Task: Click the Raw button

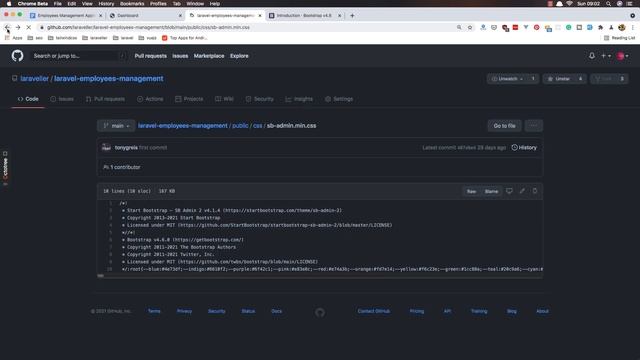Action: point(471,191)
